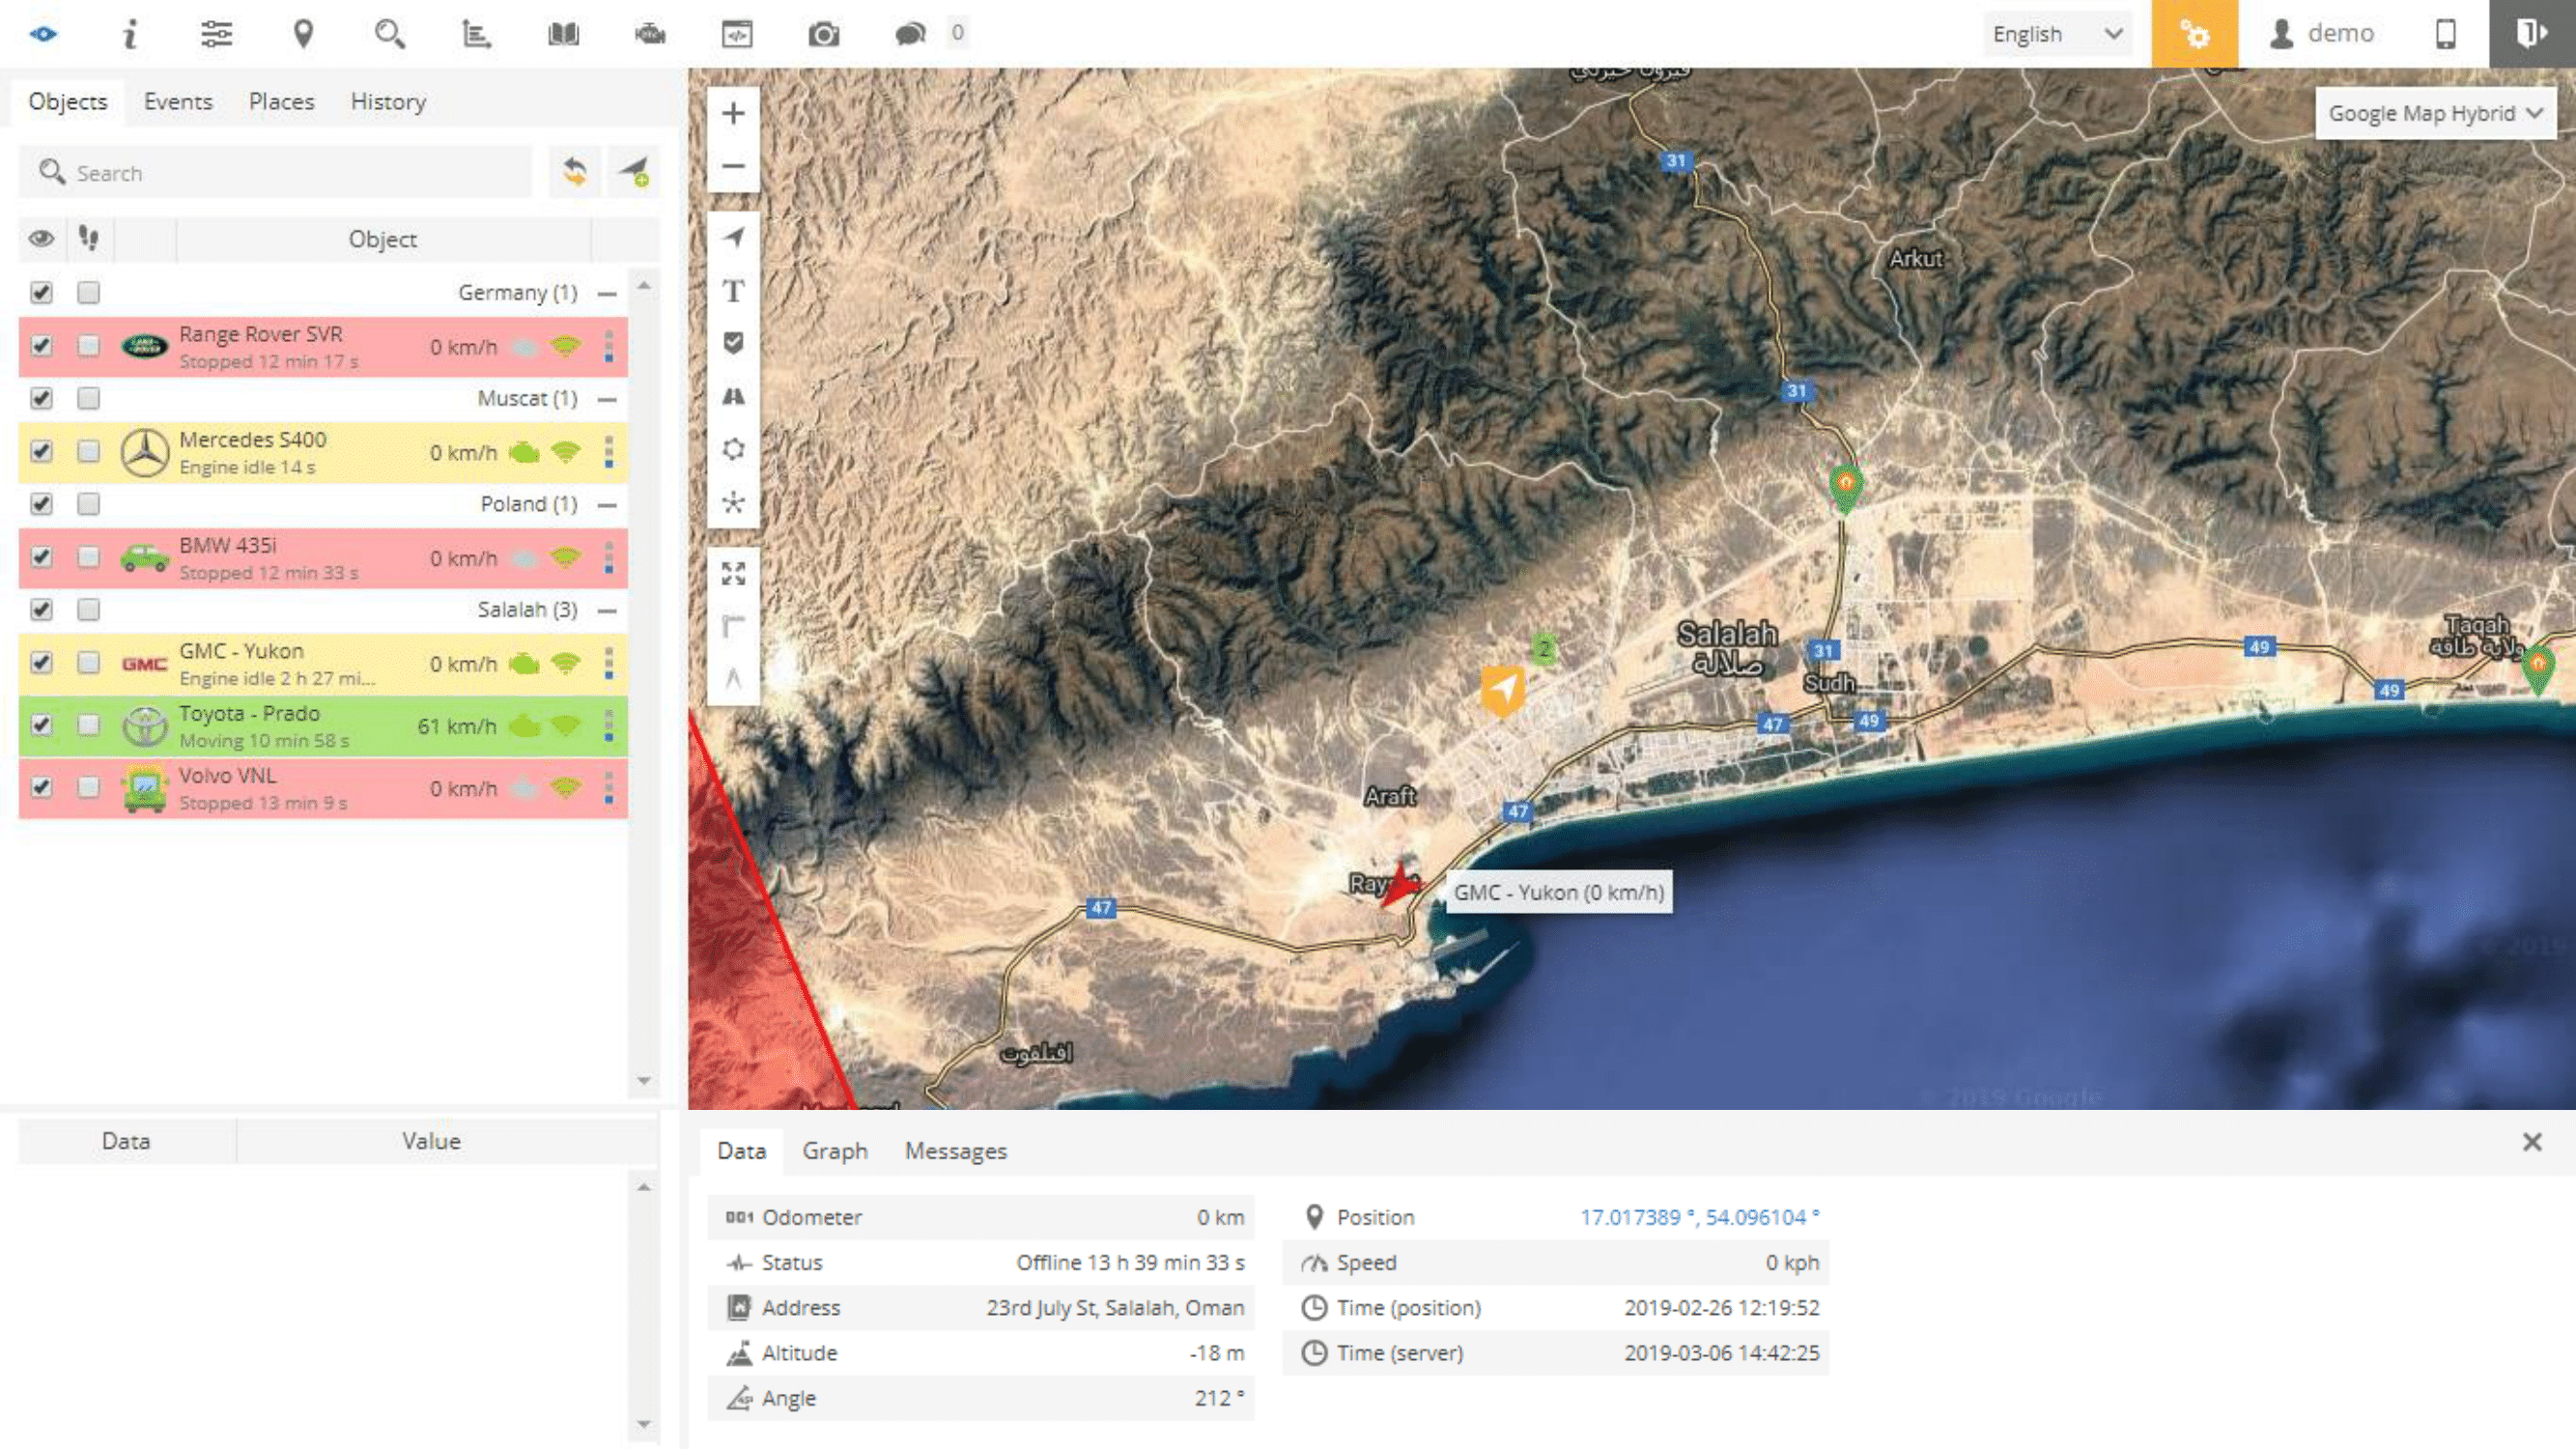Open the English language dropdown
The width and height of the screenshot is (2576, 1449).
2056,34
